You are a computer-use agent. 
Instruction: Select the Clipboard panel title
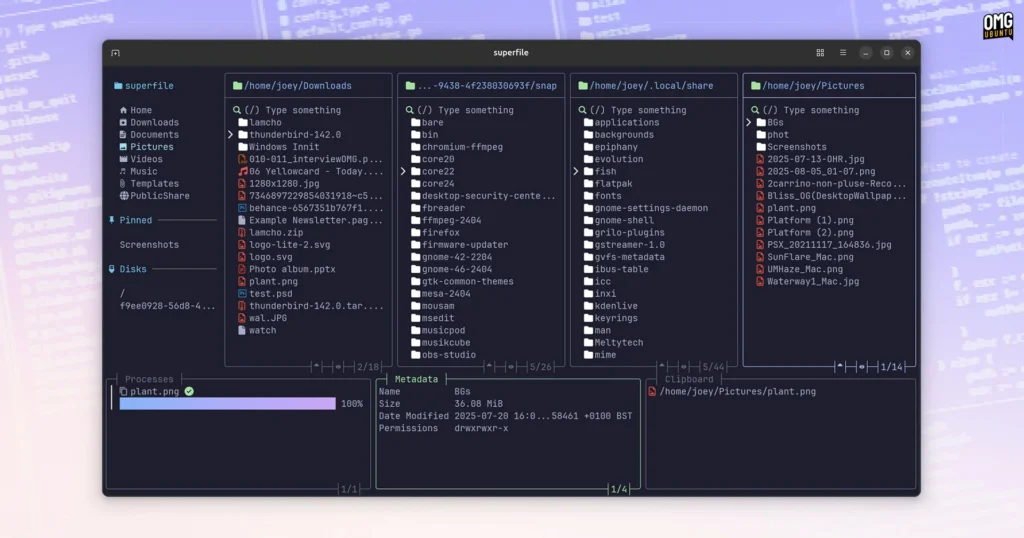pyautogui.click(x=689, y=379)
